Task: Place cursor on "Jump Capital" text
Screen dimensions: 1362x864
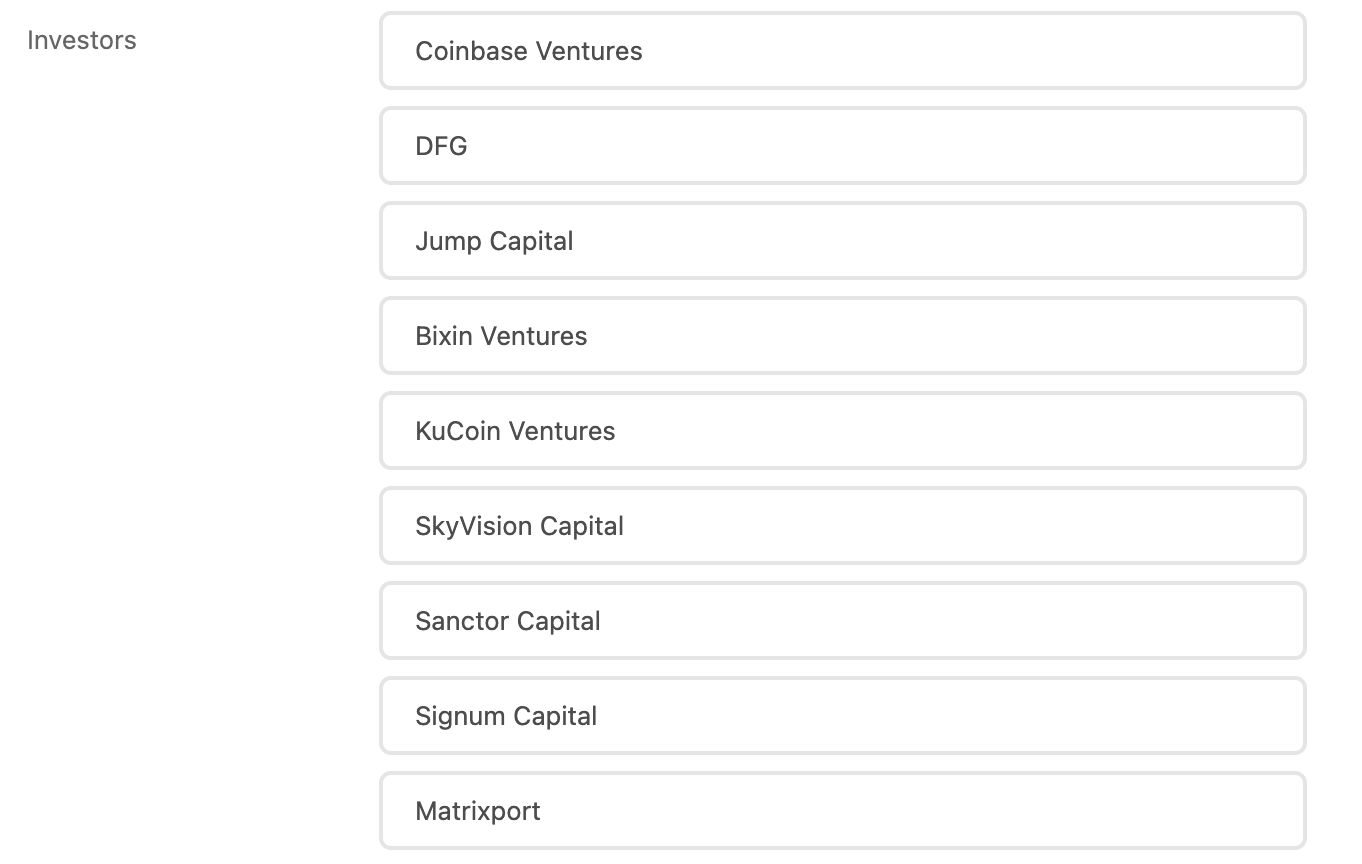Action: (x=494, y=241)
